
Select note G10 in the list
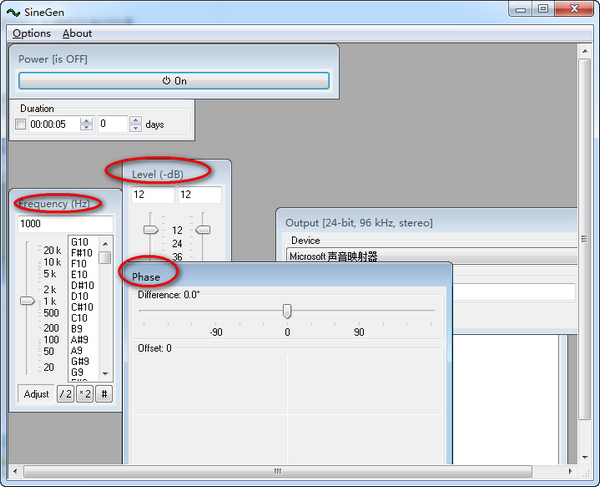(80, 242)
